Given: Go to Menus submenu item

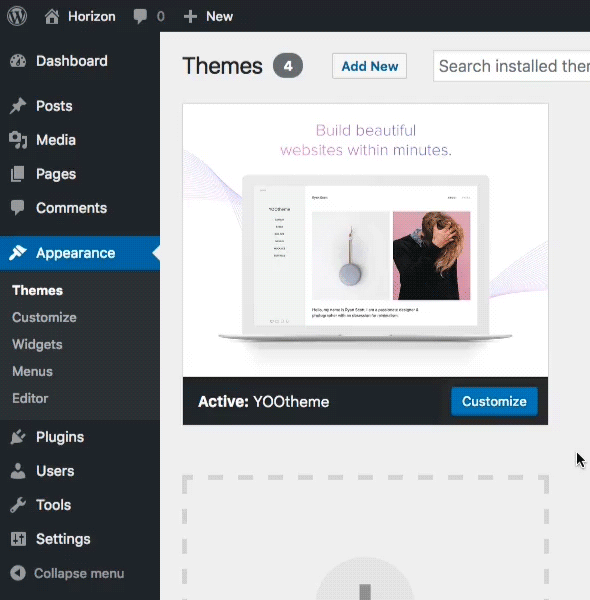Looking at the screenshot, I should click(33, 372).
